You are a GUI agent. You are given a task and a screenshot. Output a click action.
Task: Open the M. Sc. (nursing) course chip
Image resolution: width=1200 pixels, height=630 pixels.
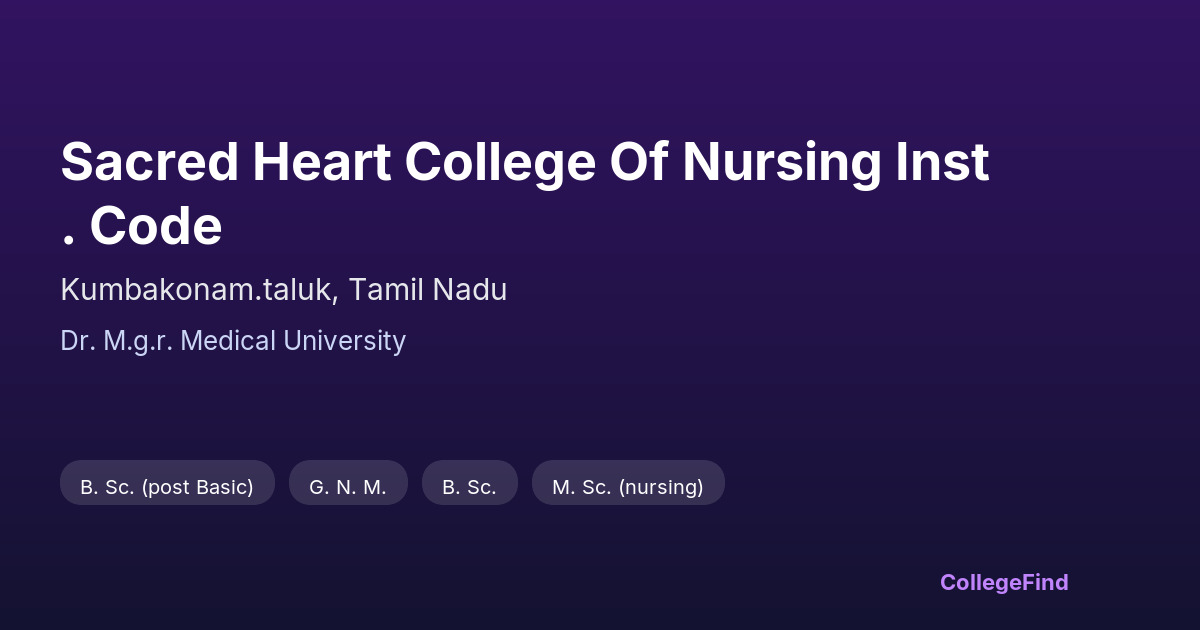pos(627,487)
